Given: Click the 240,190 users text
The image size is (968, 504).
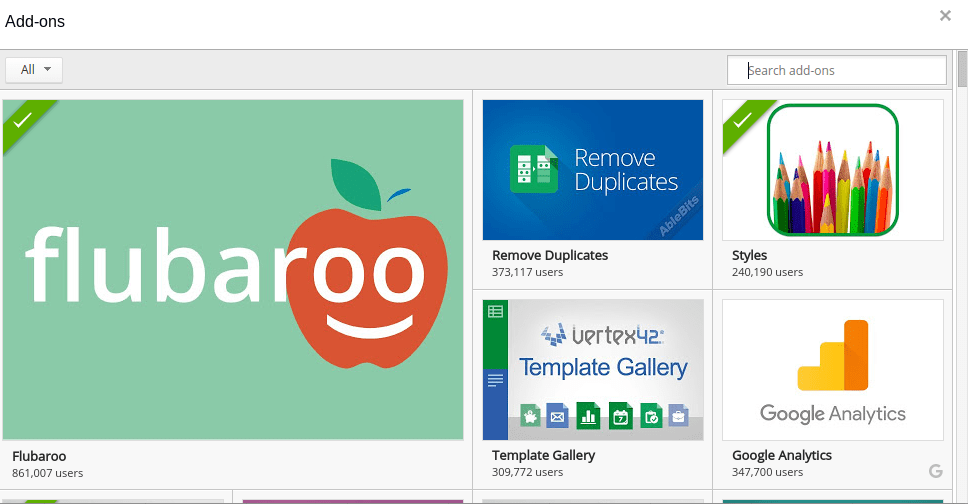Looking at the screenshot, I should [767, 272].
